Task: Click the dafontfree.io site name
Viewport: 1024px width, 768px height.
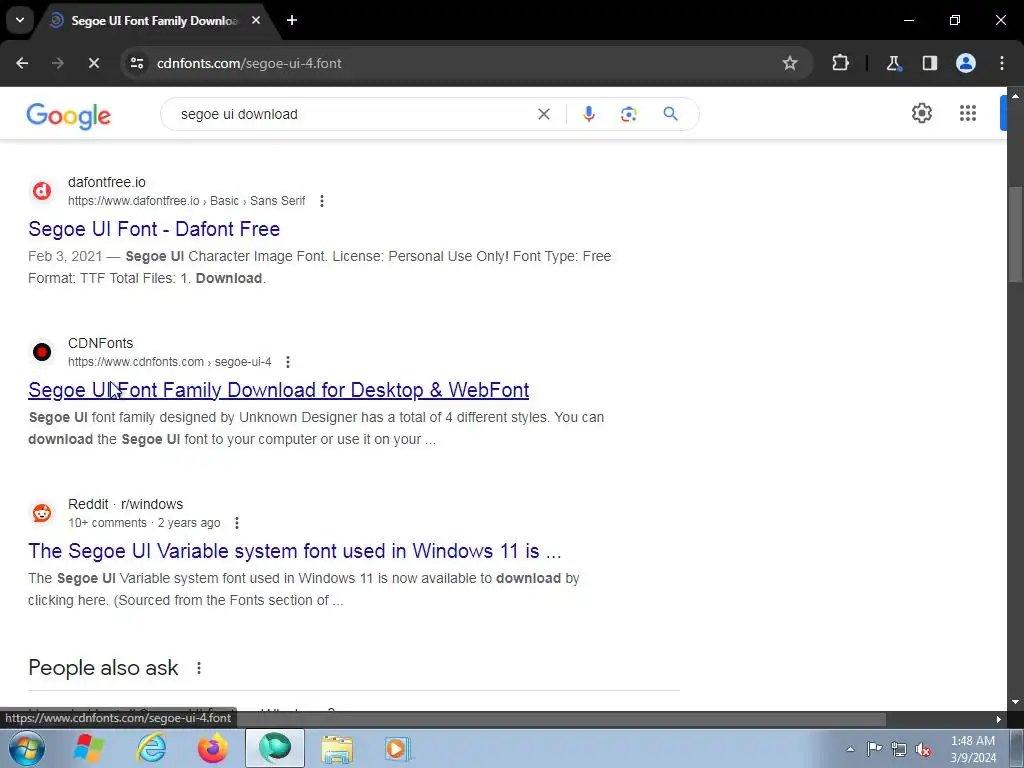Action: click(x=106, y=182)
